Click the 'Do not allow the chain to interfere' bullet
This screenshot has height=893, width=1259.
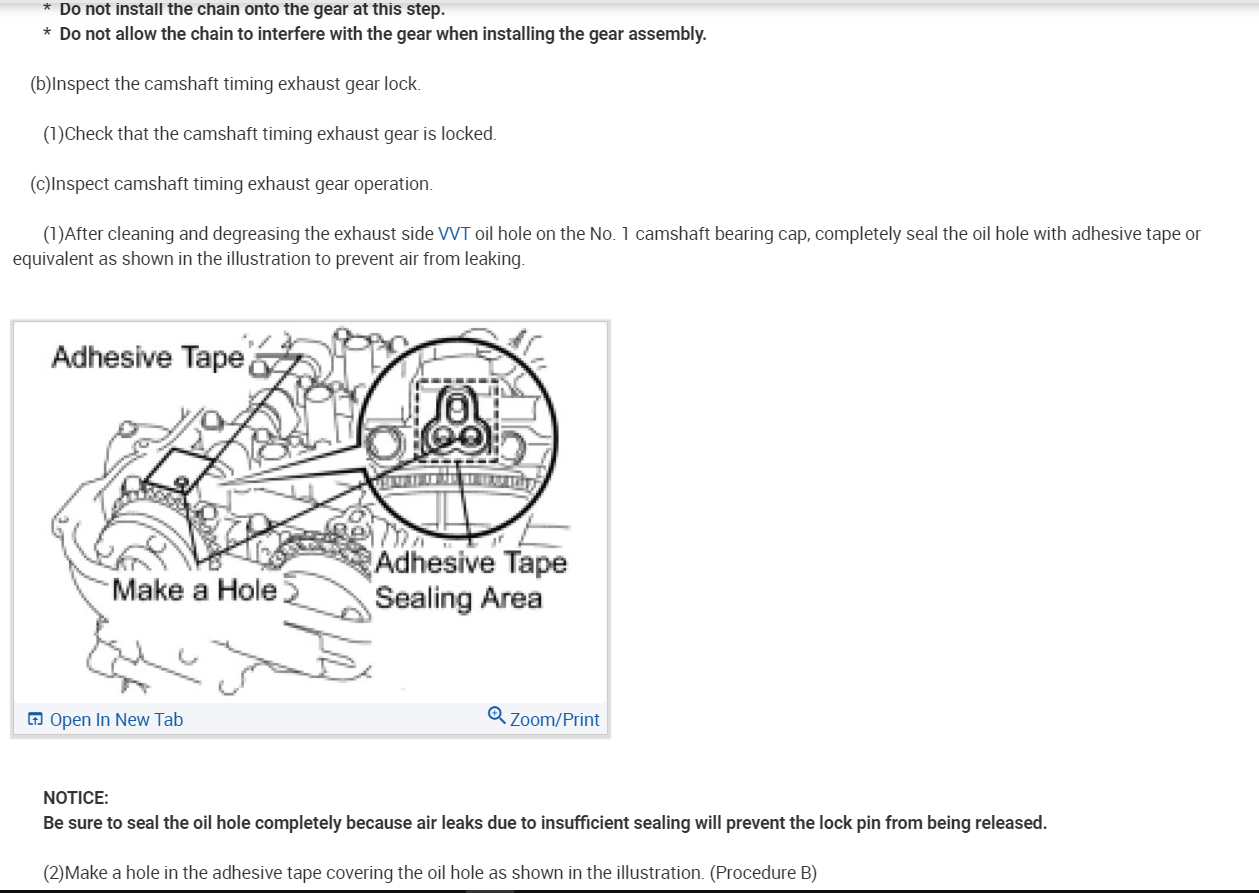pyautogui.click(x=375, y=34)
